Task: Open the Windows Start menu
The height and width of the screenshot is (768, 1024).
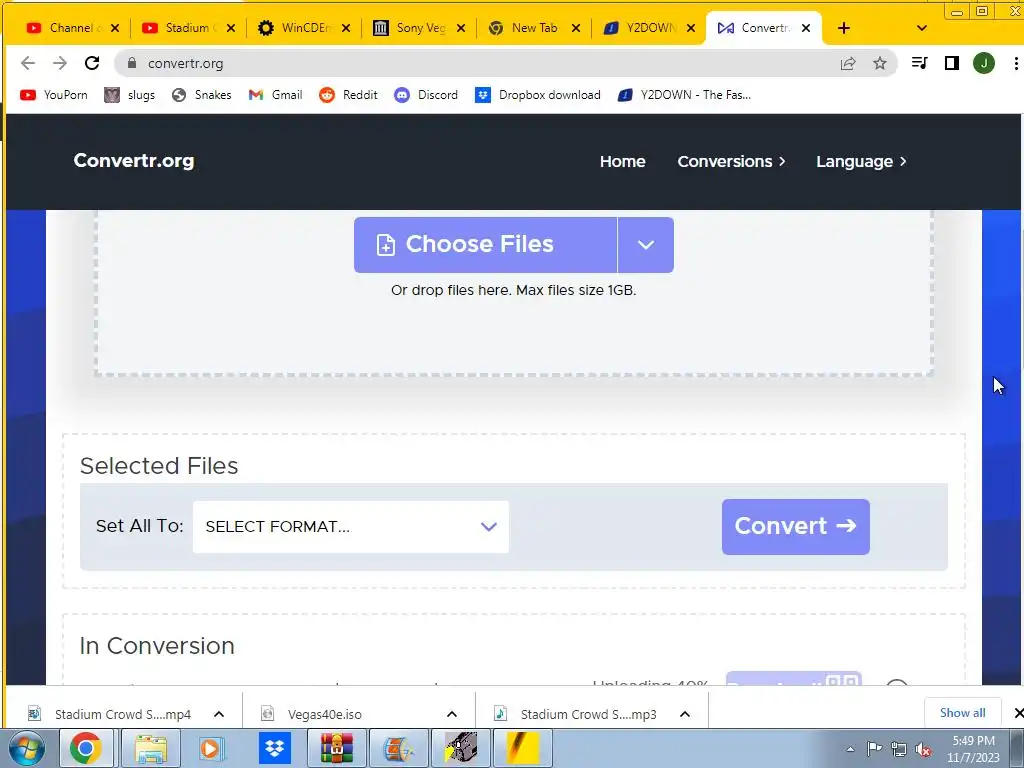Action: point(27,748)
